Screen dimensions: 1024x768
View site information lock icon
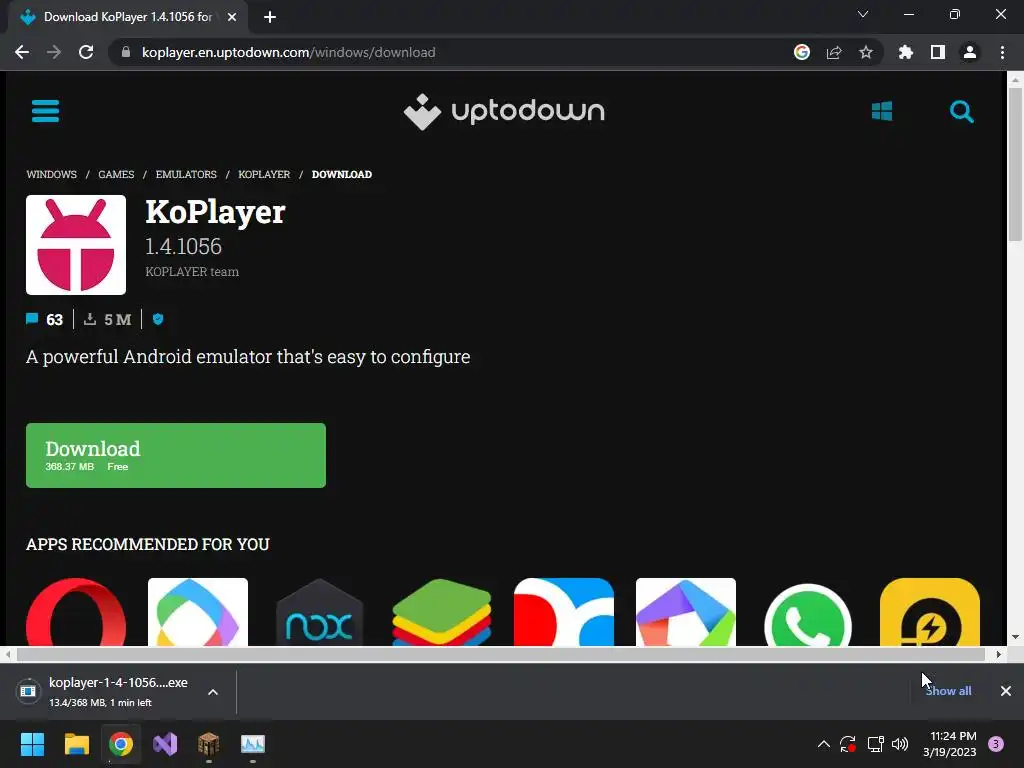(x=126, y=52)
